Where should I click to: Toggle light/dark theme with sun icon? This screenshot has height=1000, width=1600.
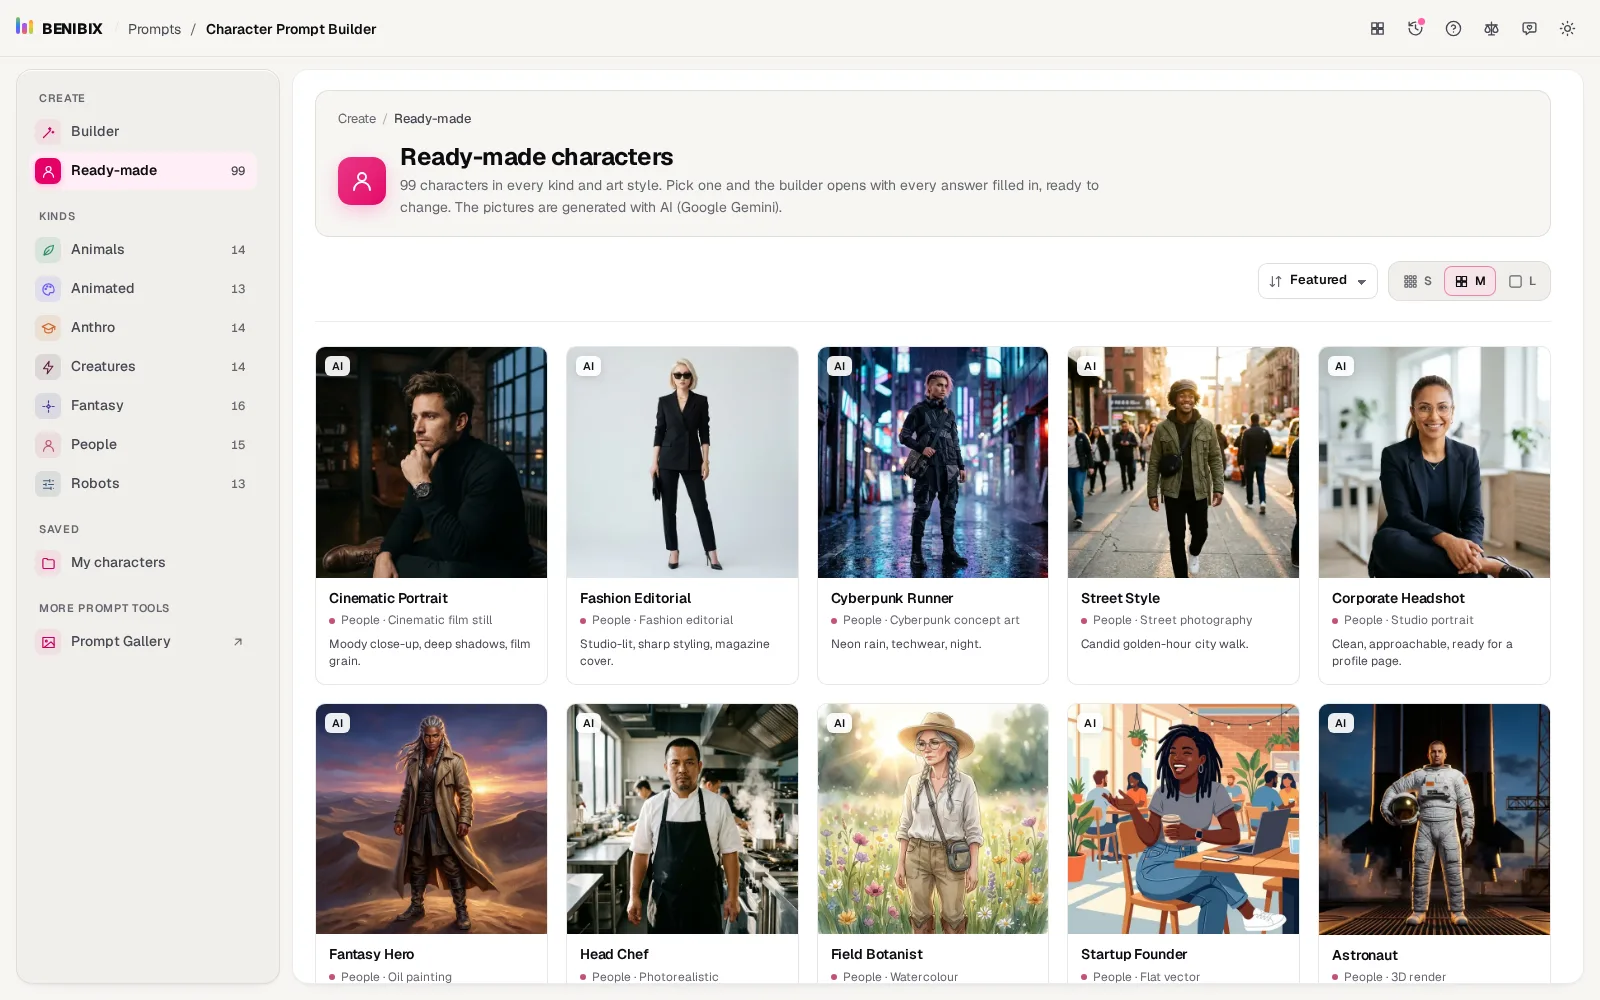point(1567,28)
